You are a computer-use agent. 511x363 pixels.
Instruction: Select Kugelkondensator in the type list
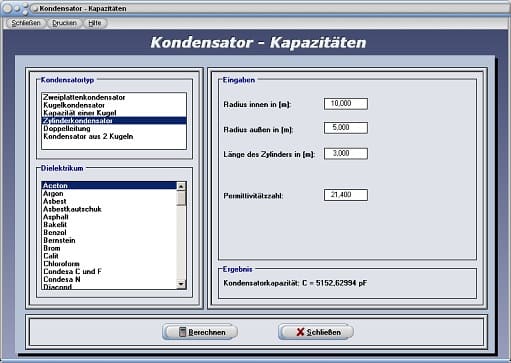(x=114, y=105)
